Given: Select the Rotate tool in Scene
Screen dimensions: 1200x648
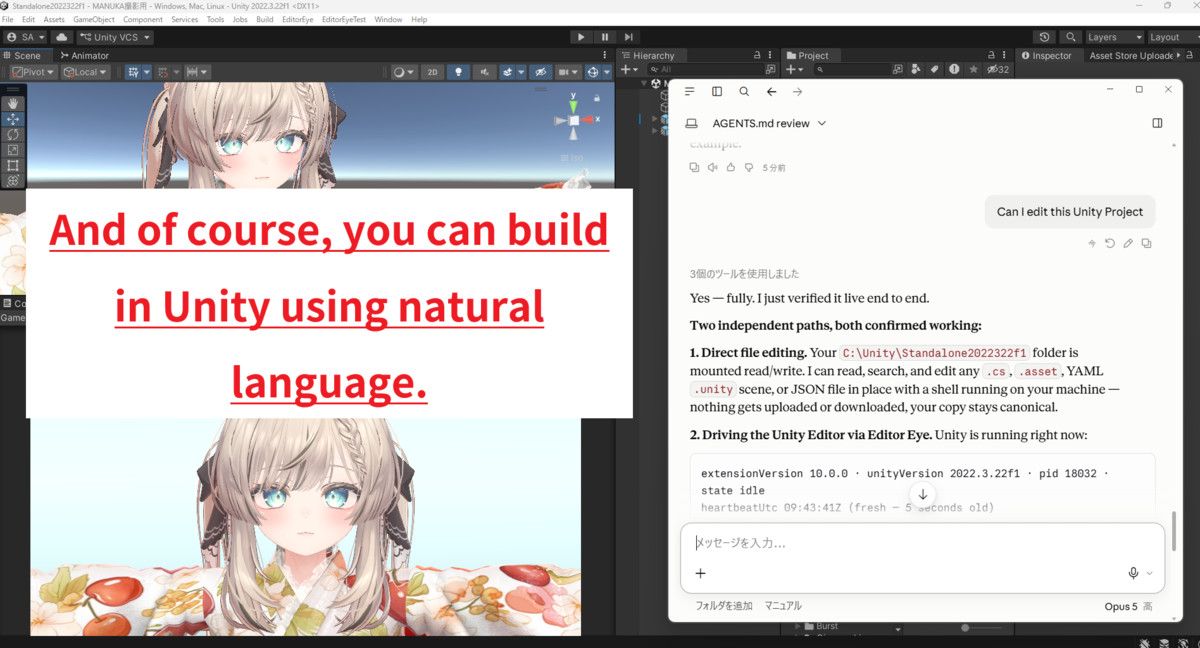Looking at the screenshot, I should (x=13, y=134).
